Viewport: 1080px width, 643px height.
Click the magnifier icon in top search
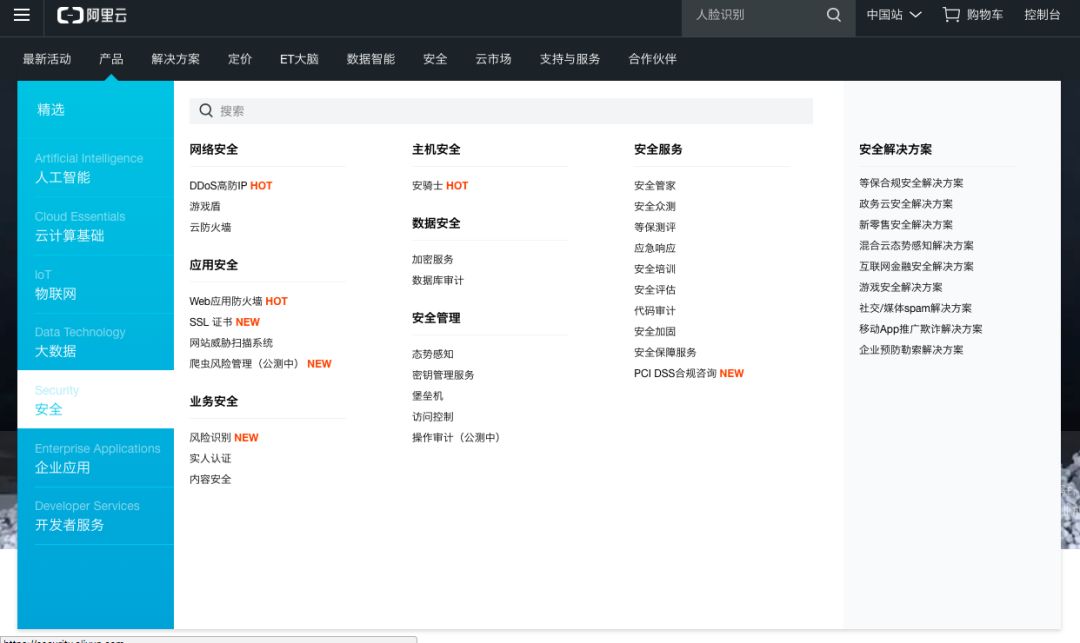click(x=834, y=15)
